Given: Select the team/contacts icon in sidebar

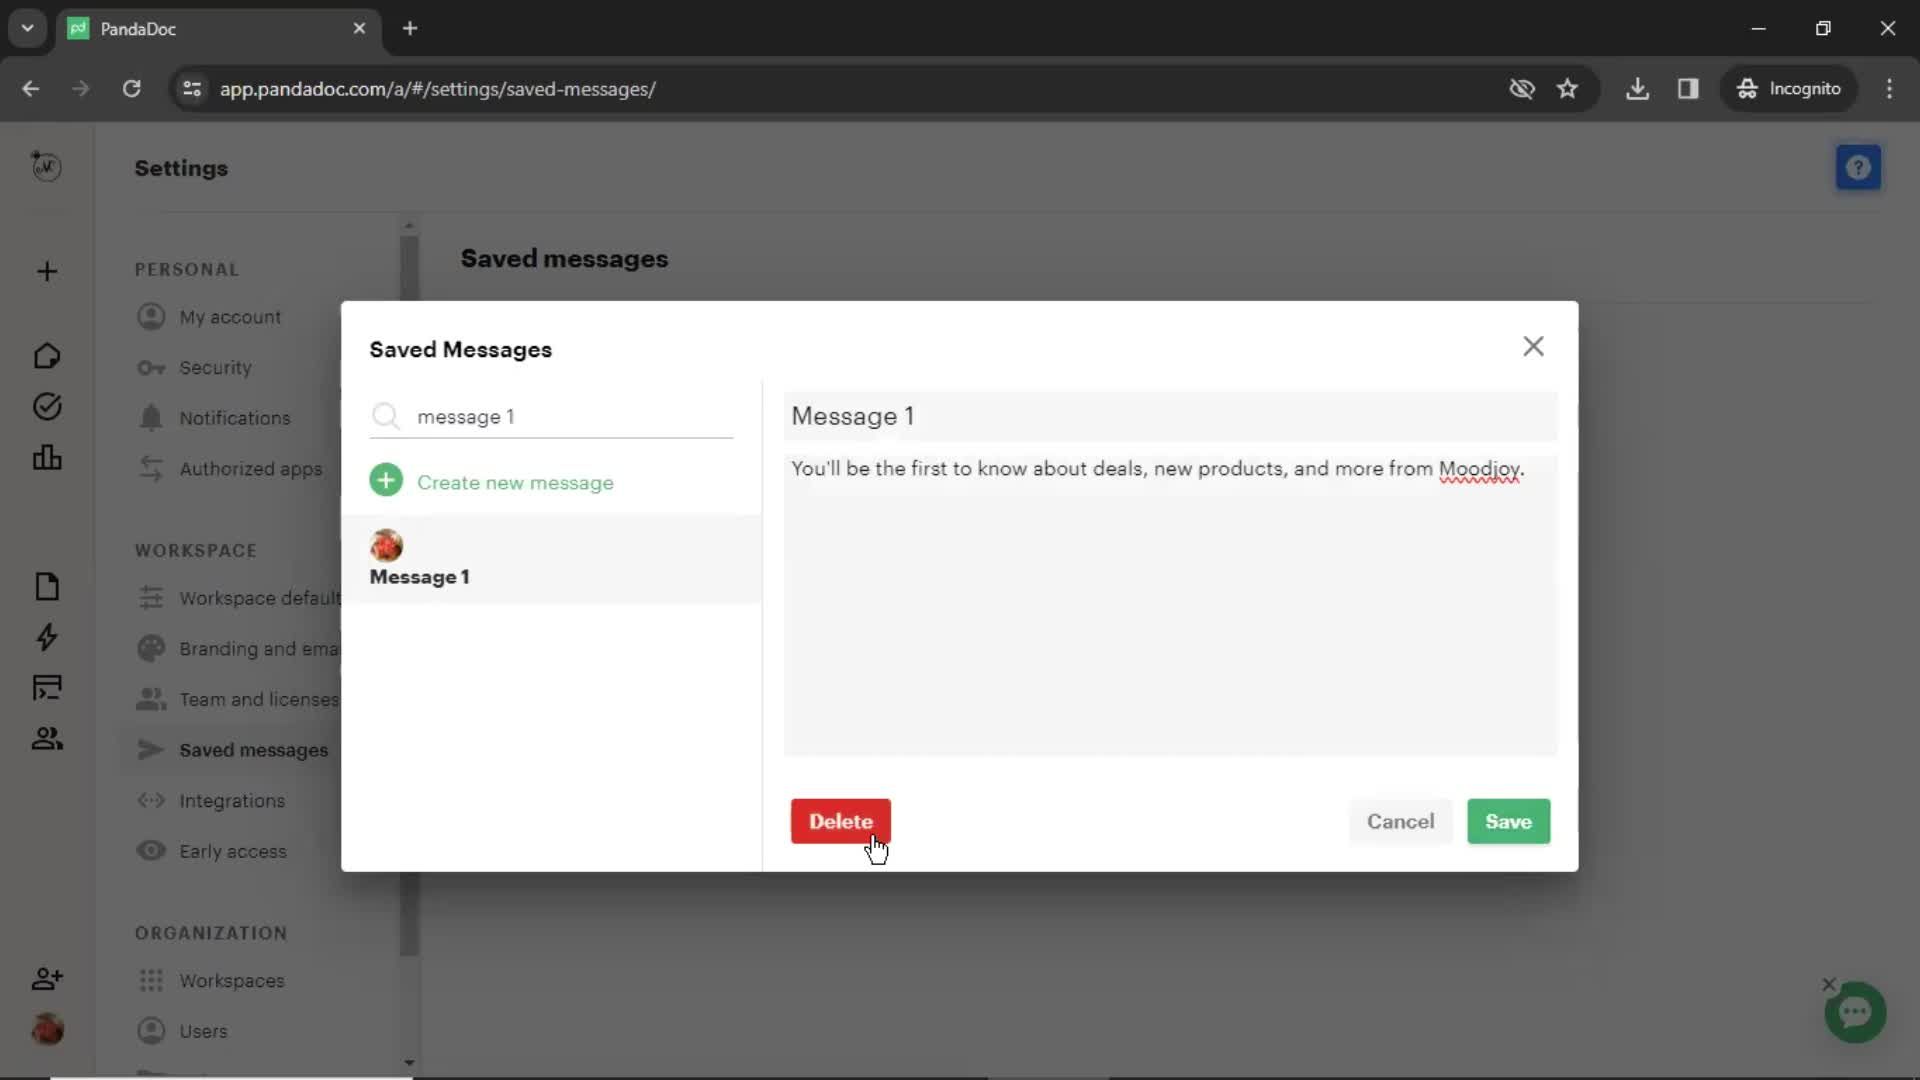Looking at the screenshot, I should click(46, 737).
